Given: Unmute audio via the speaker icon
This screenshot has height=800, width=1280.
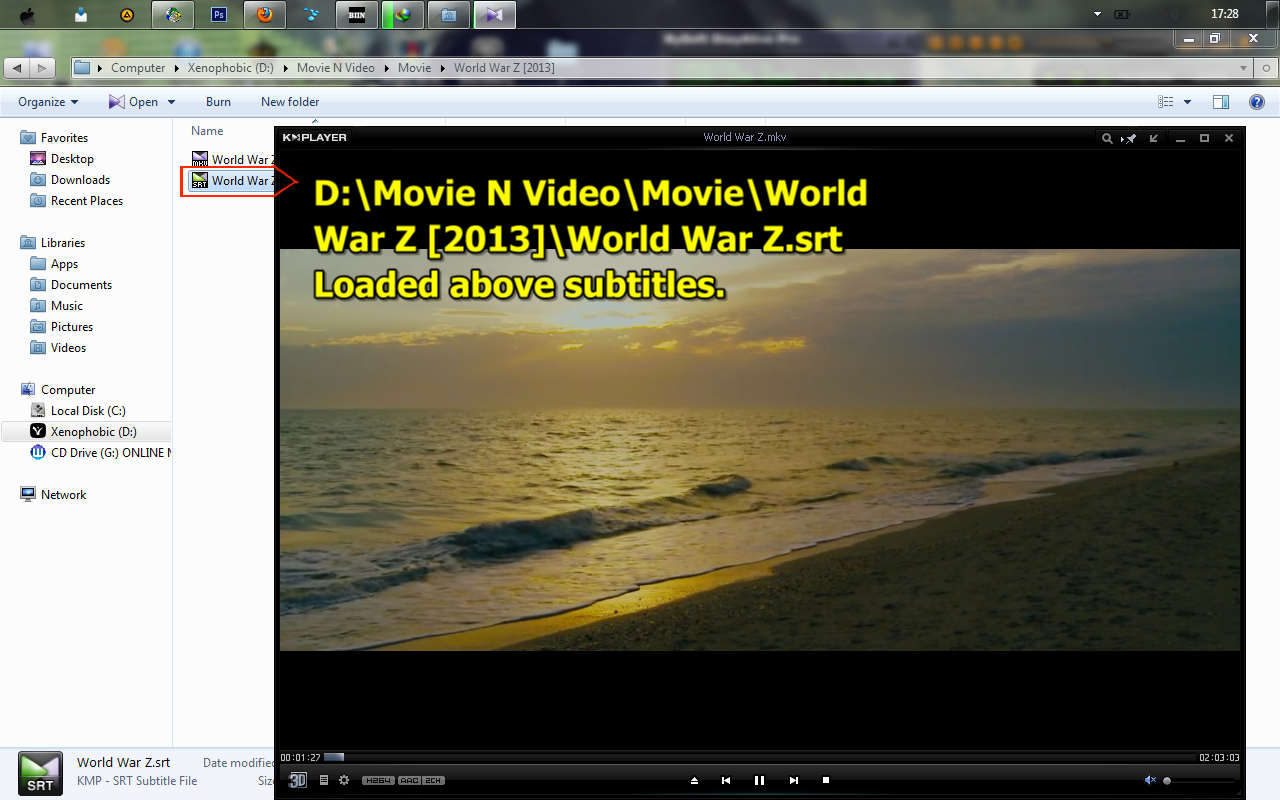Looking at the screenshot, I should point(1150,780).
